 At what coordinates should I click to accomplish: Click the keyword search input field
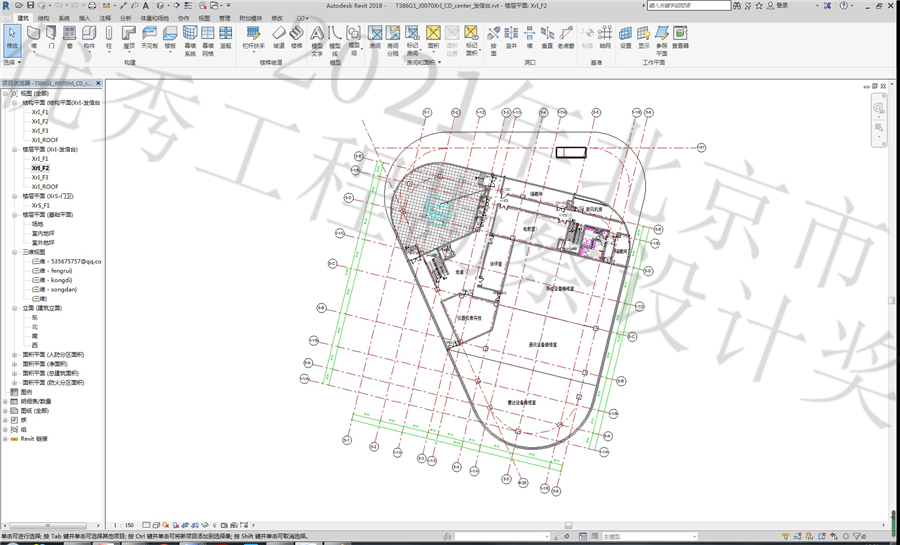(689, 5)
